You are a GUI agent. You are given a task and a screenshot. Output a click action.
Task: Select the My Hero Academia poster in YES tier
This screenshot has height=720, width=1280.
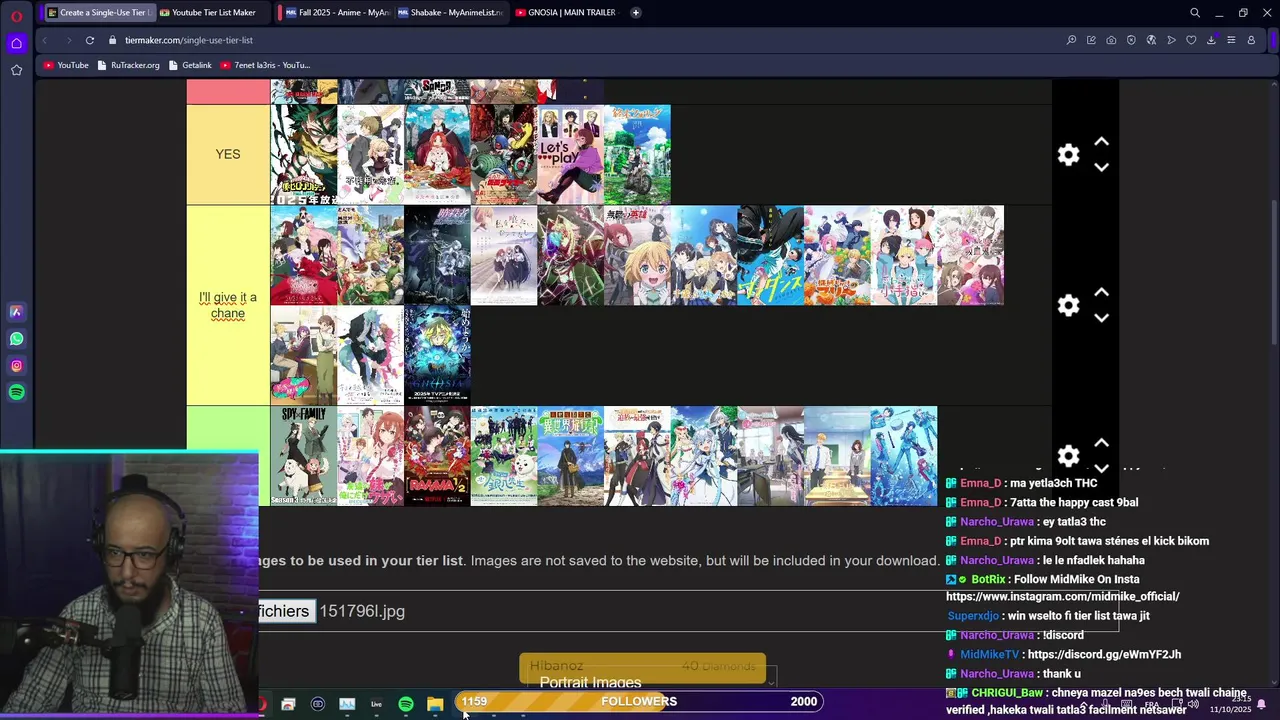[304, 155]
